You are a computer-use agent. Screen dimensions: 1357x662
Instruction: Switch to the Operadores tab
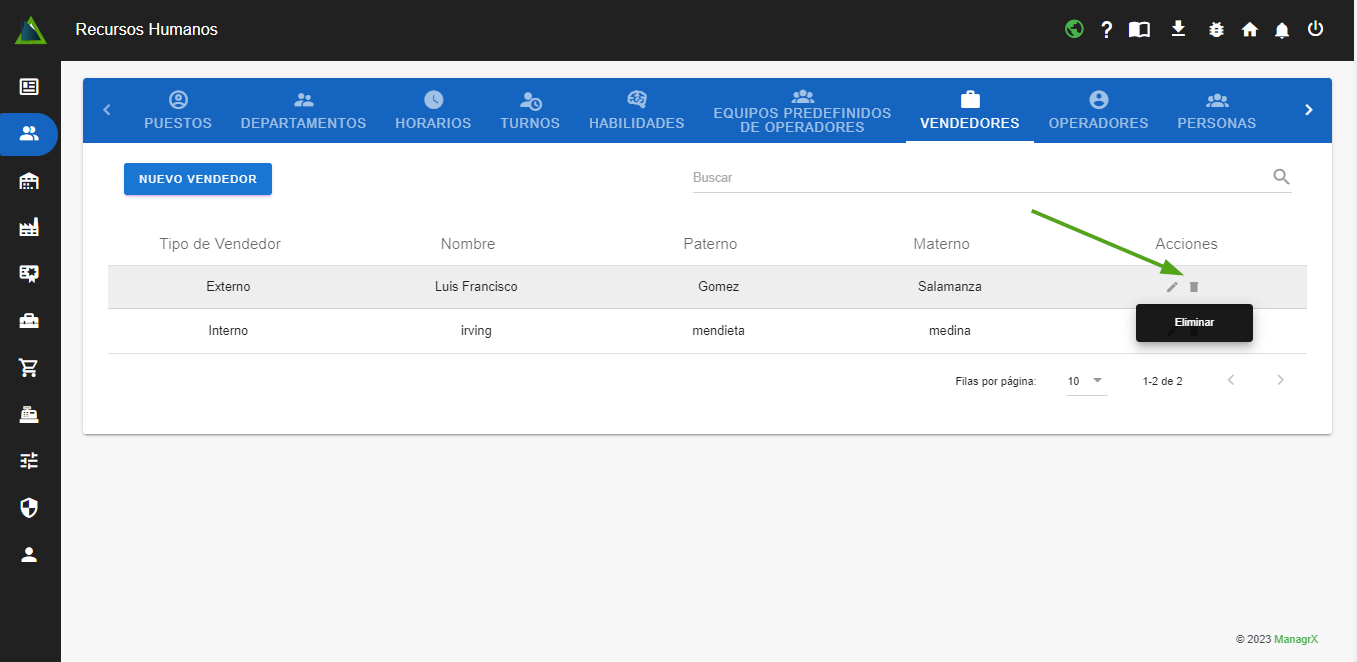pos(1098,111)
